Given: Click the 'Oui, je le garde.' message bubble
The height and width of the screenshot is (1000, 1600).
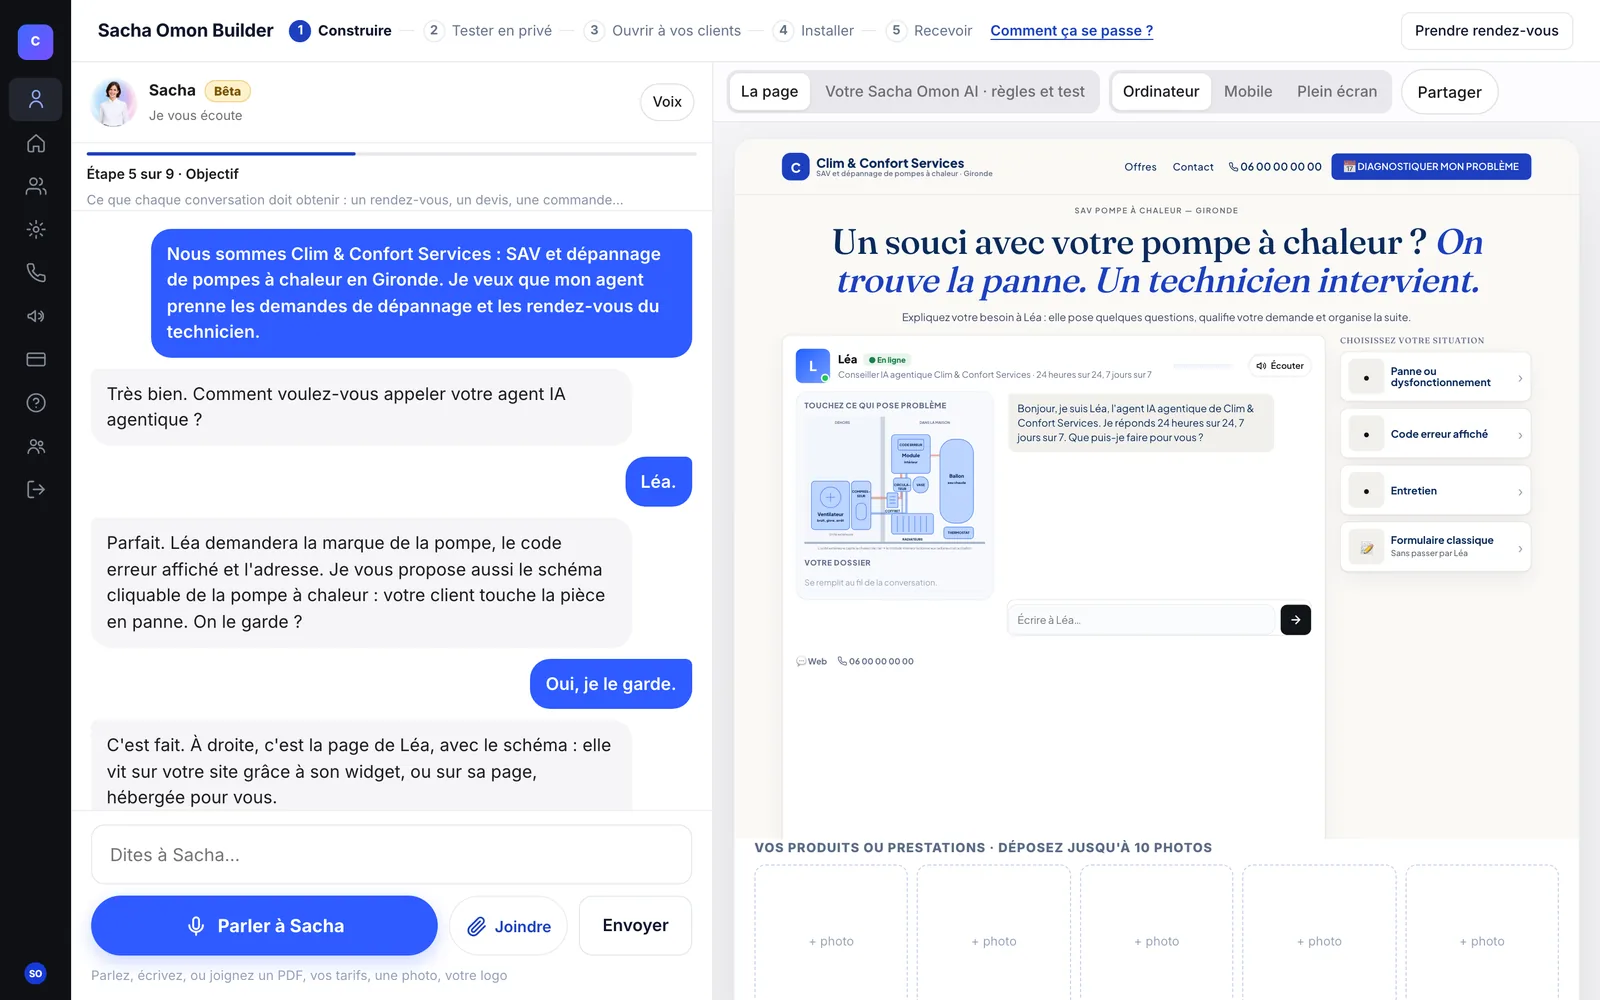Looking at the screenshot, I should click(x=611, y=684).
